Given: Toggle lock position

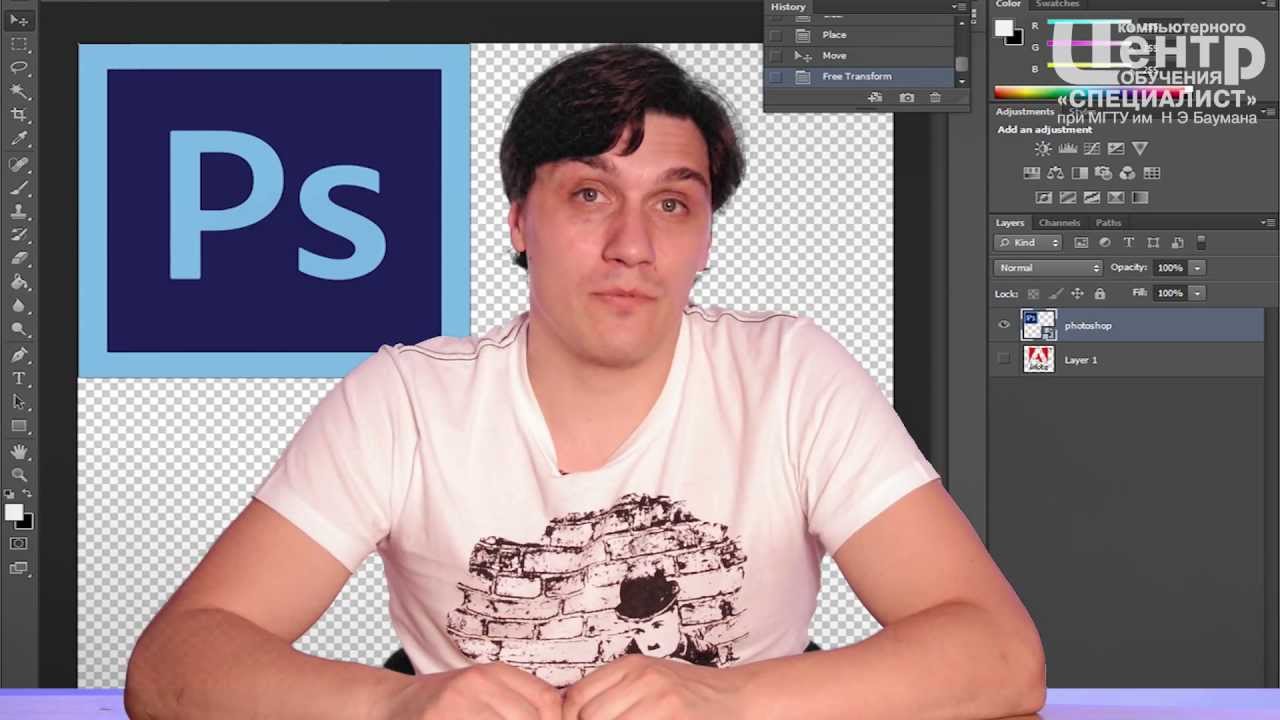Looking at the screenshot, I should tap(1077, 294).
